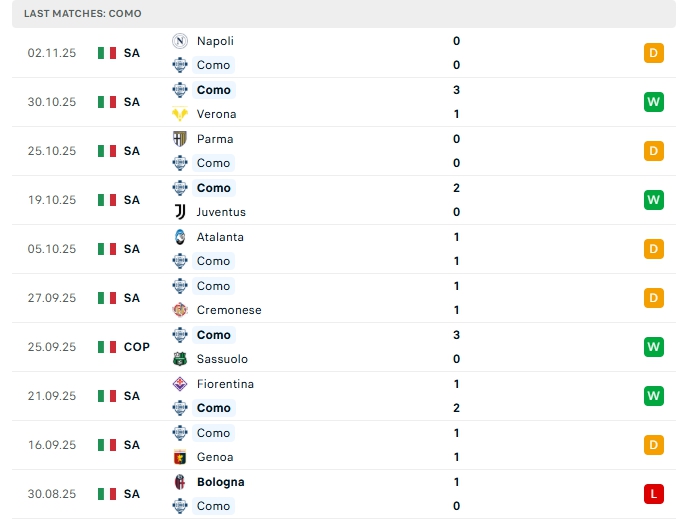Click the Atalanta club crest icon
This screenshot has height=519, width=686.
(x=180, y=237)
